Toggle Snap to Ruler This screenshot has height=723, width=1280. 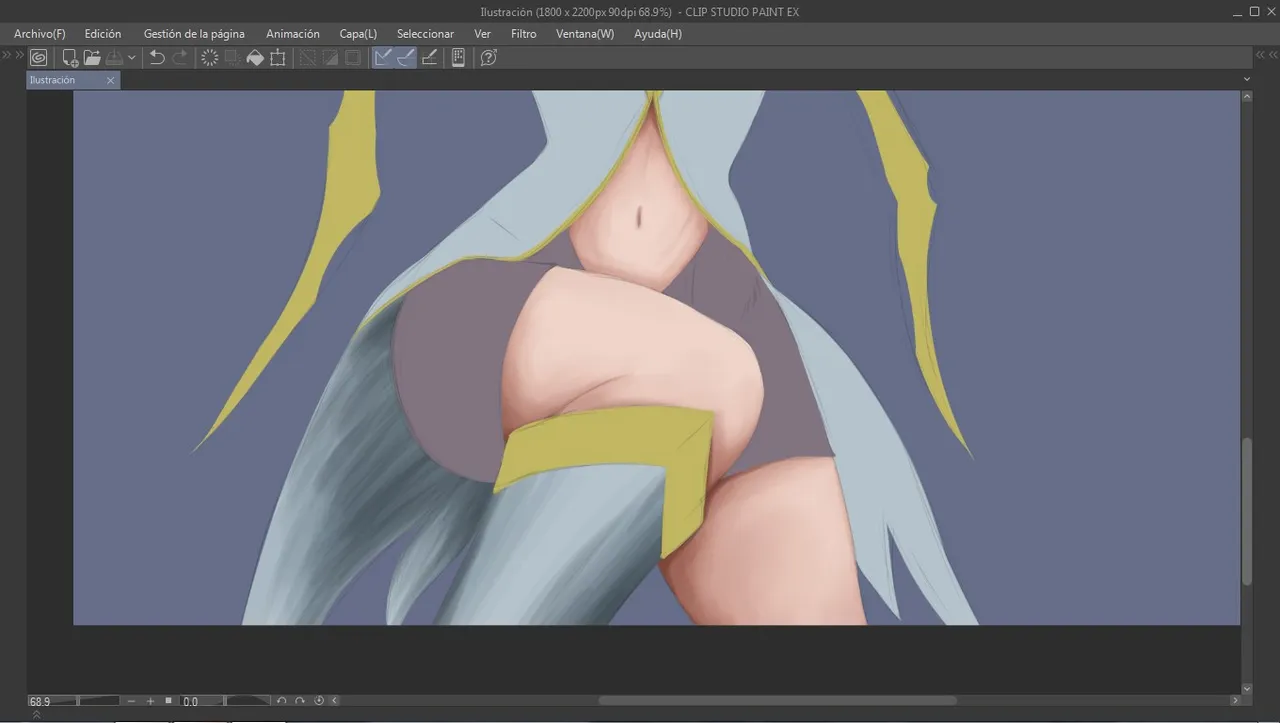(383, 58)
